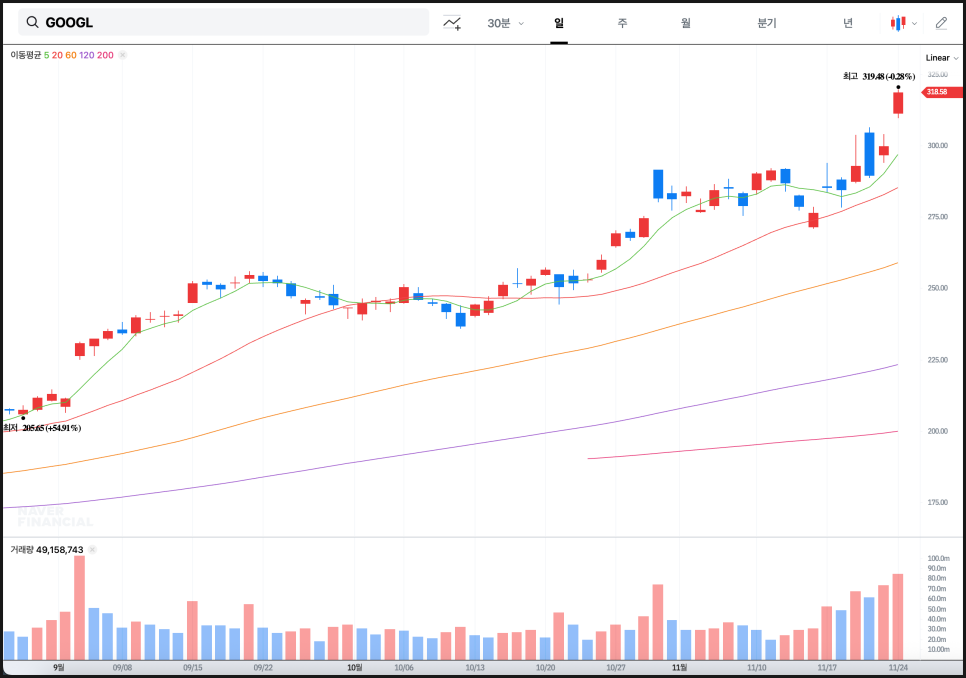Select the 월 monthly tab
Image resolution: width=966 pixels, height=678 pixels.
[685, 23]
